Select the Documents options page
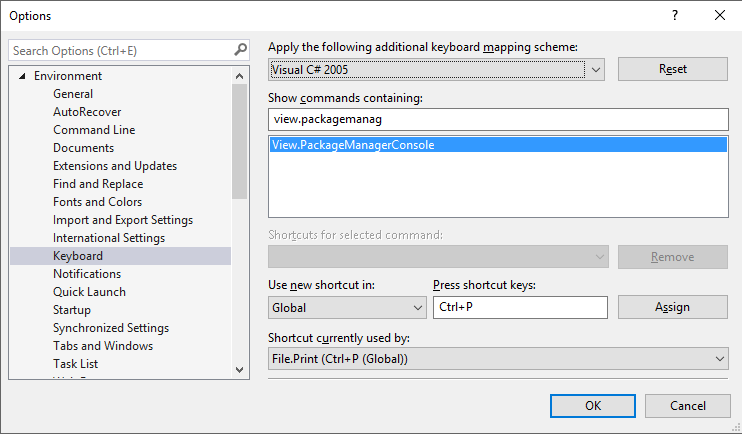This screenshot has width=742, height=434. (83, 148)
